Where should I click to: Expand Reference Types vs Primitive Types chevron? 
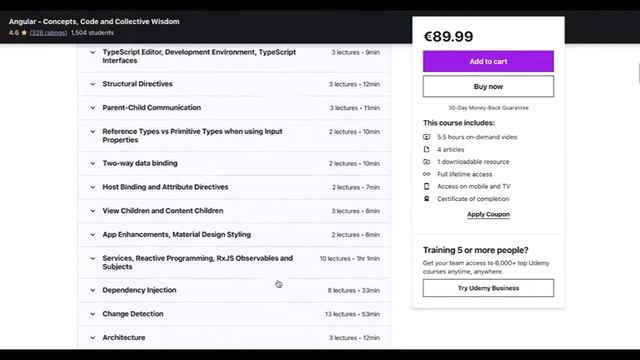pos(93,132)
